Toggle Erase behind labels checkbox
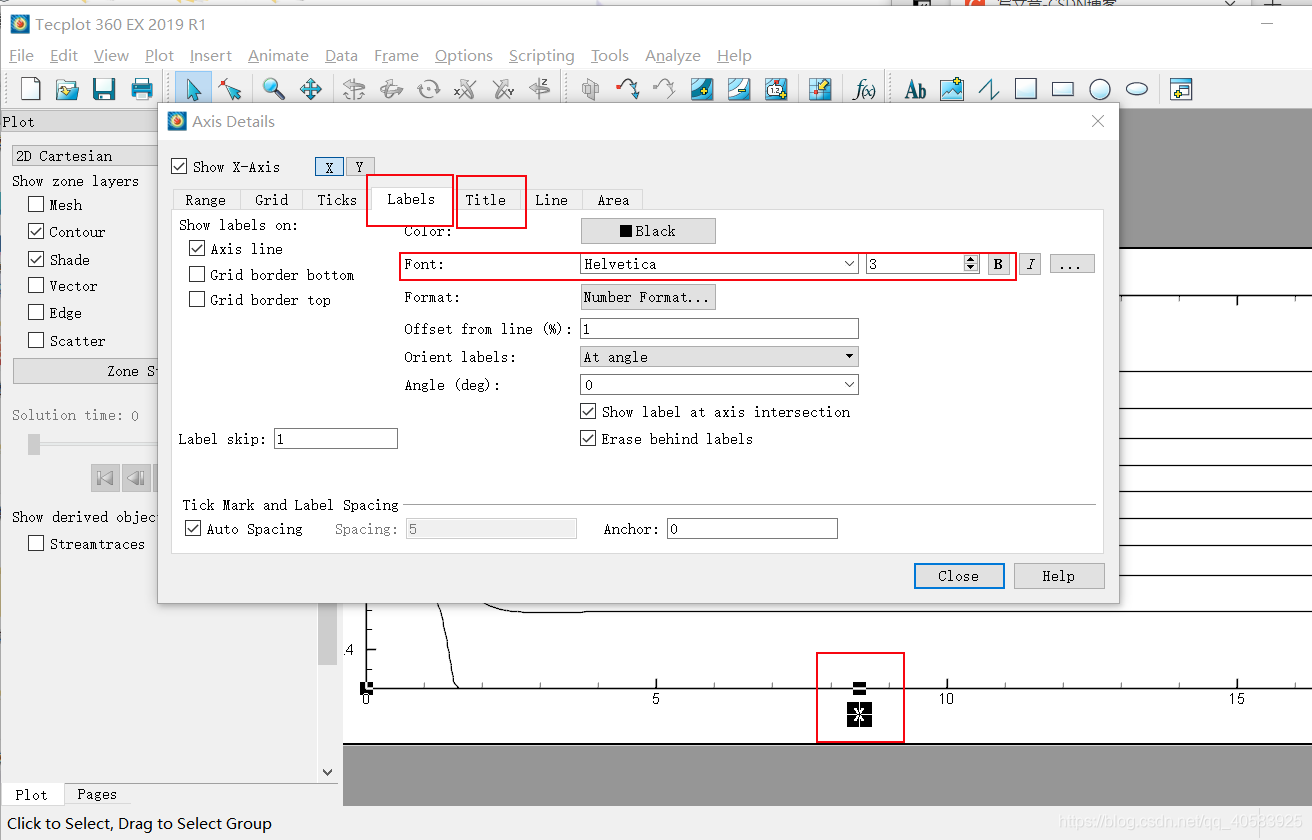Viewport: 1312px width, 840px height. [x=588, y=438]
